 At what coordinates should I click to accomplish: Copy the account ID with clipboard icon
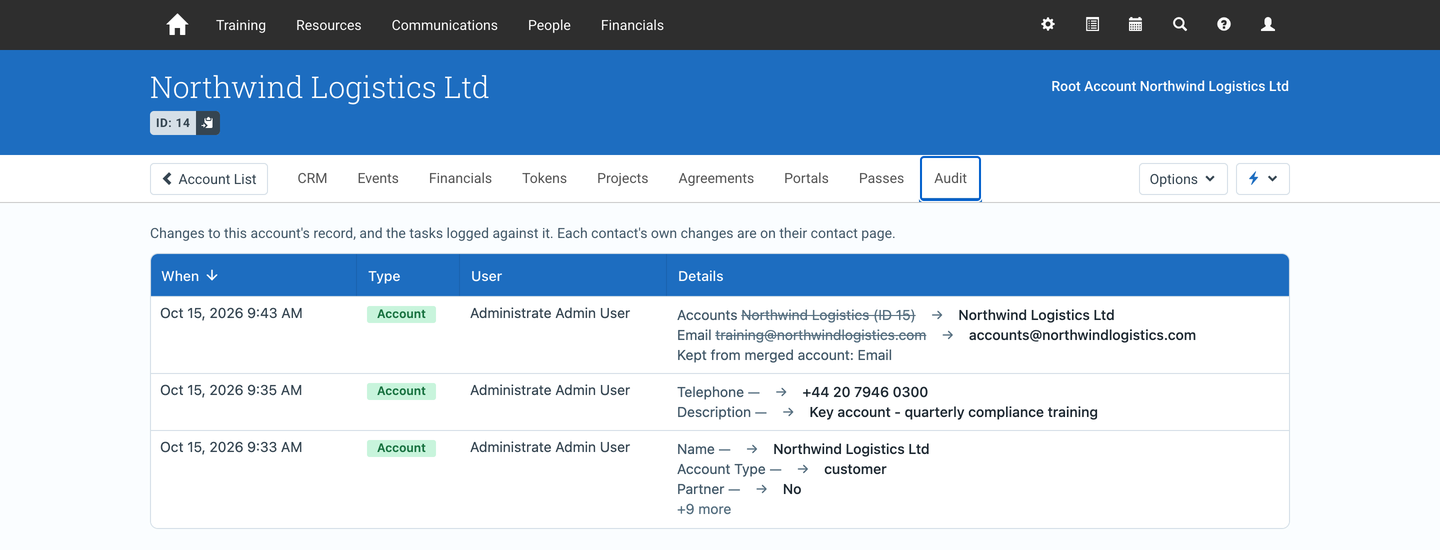point(208,123)
